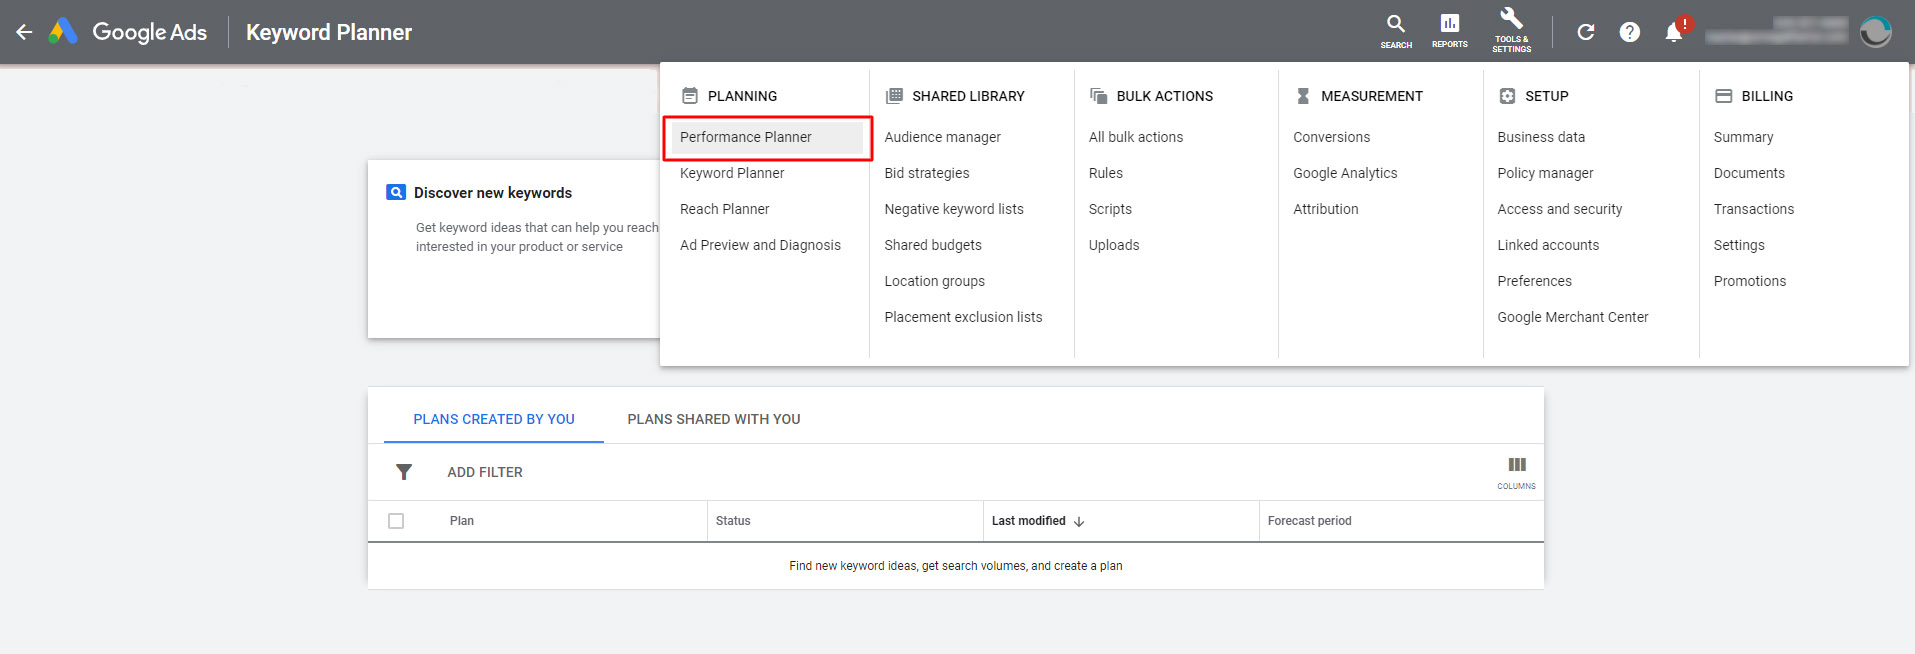Screen dimensions: 1915x654
Task: Open Rules under Bulk Actions
Action: tap(1106, 173)
